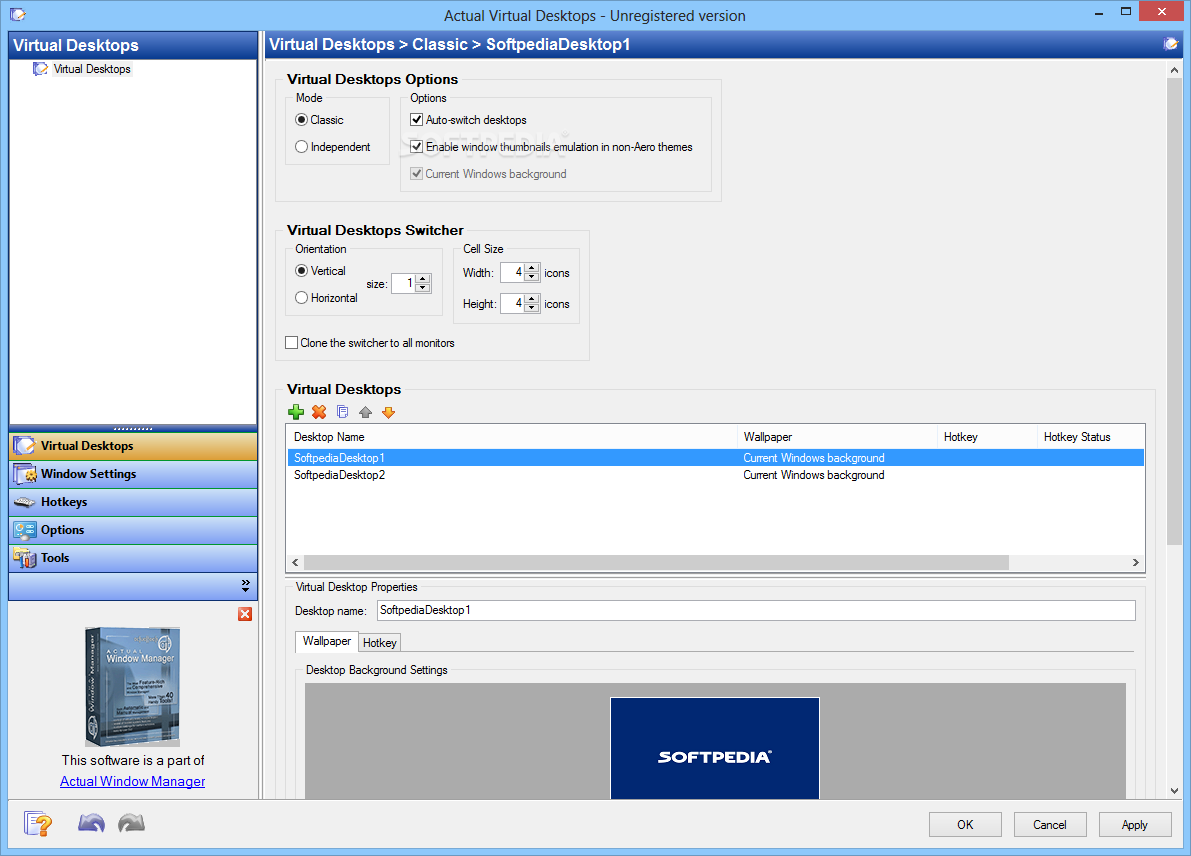This screenshot has height=856, width=1191.
Task: Select Vertical orientation radio button
Action: point(302,271)
